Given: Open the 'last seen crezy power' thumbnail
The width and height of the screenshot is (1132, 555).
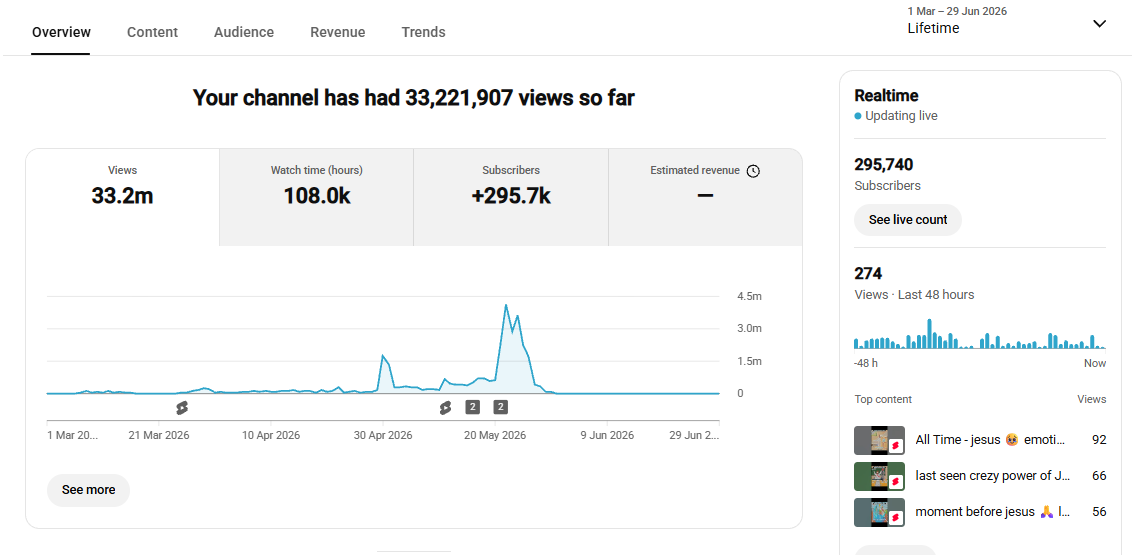Looking at the screenshot, I should coord(879,476).
